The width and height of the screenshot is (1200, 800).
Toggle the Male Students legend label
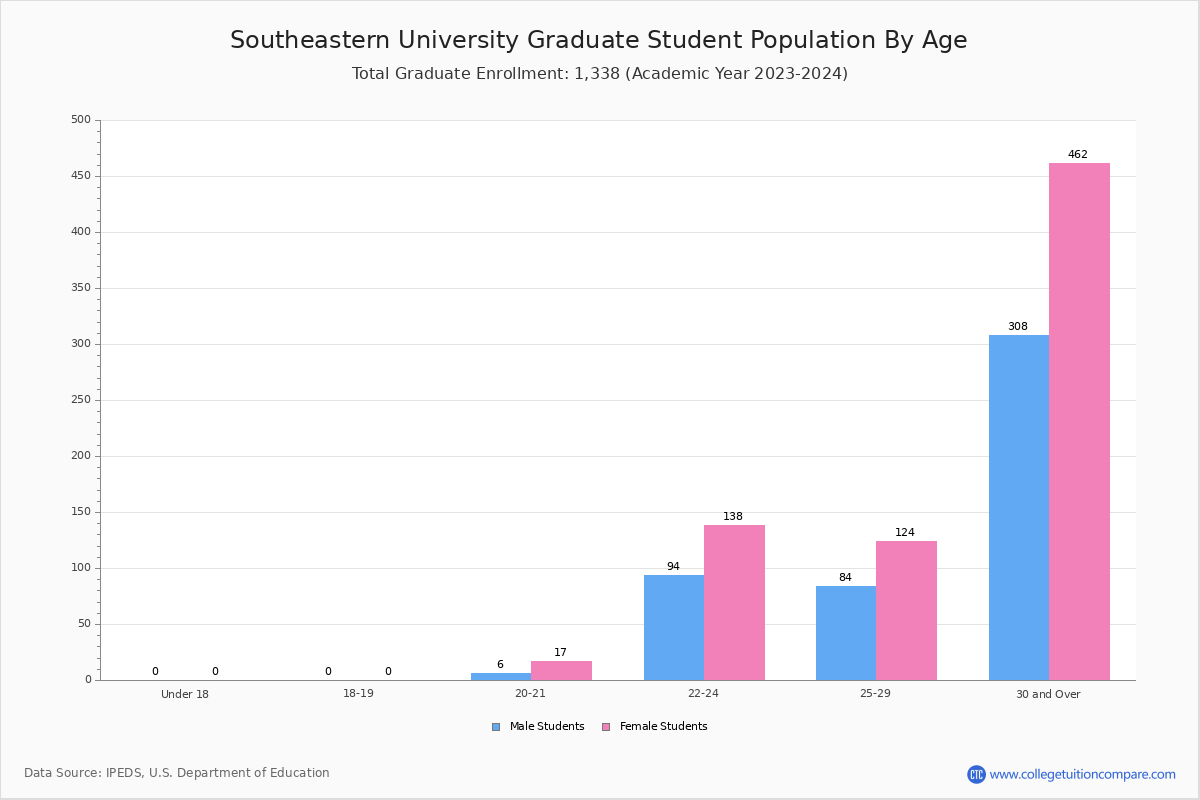pos(547,727)
